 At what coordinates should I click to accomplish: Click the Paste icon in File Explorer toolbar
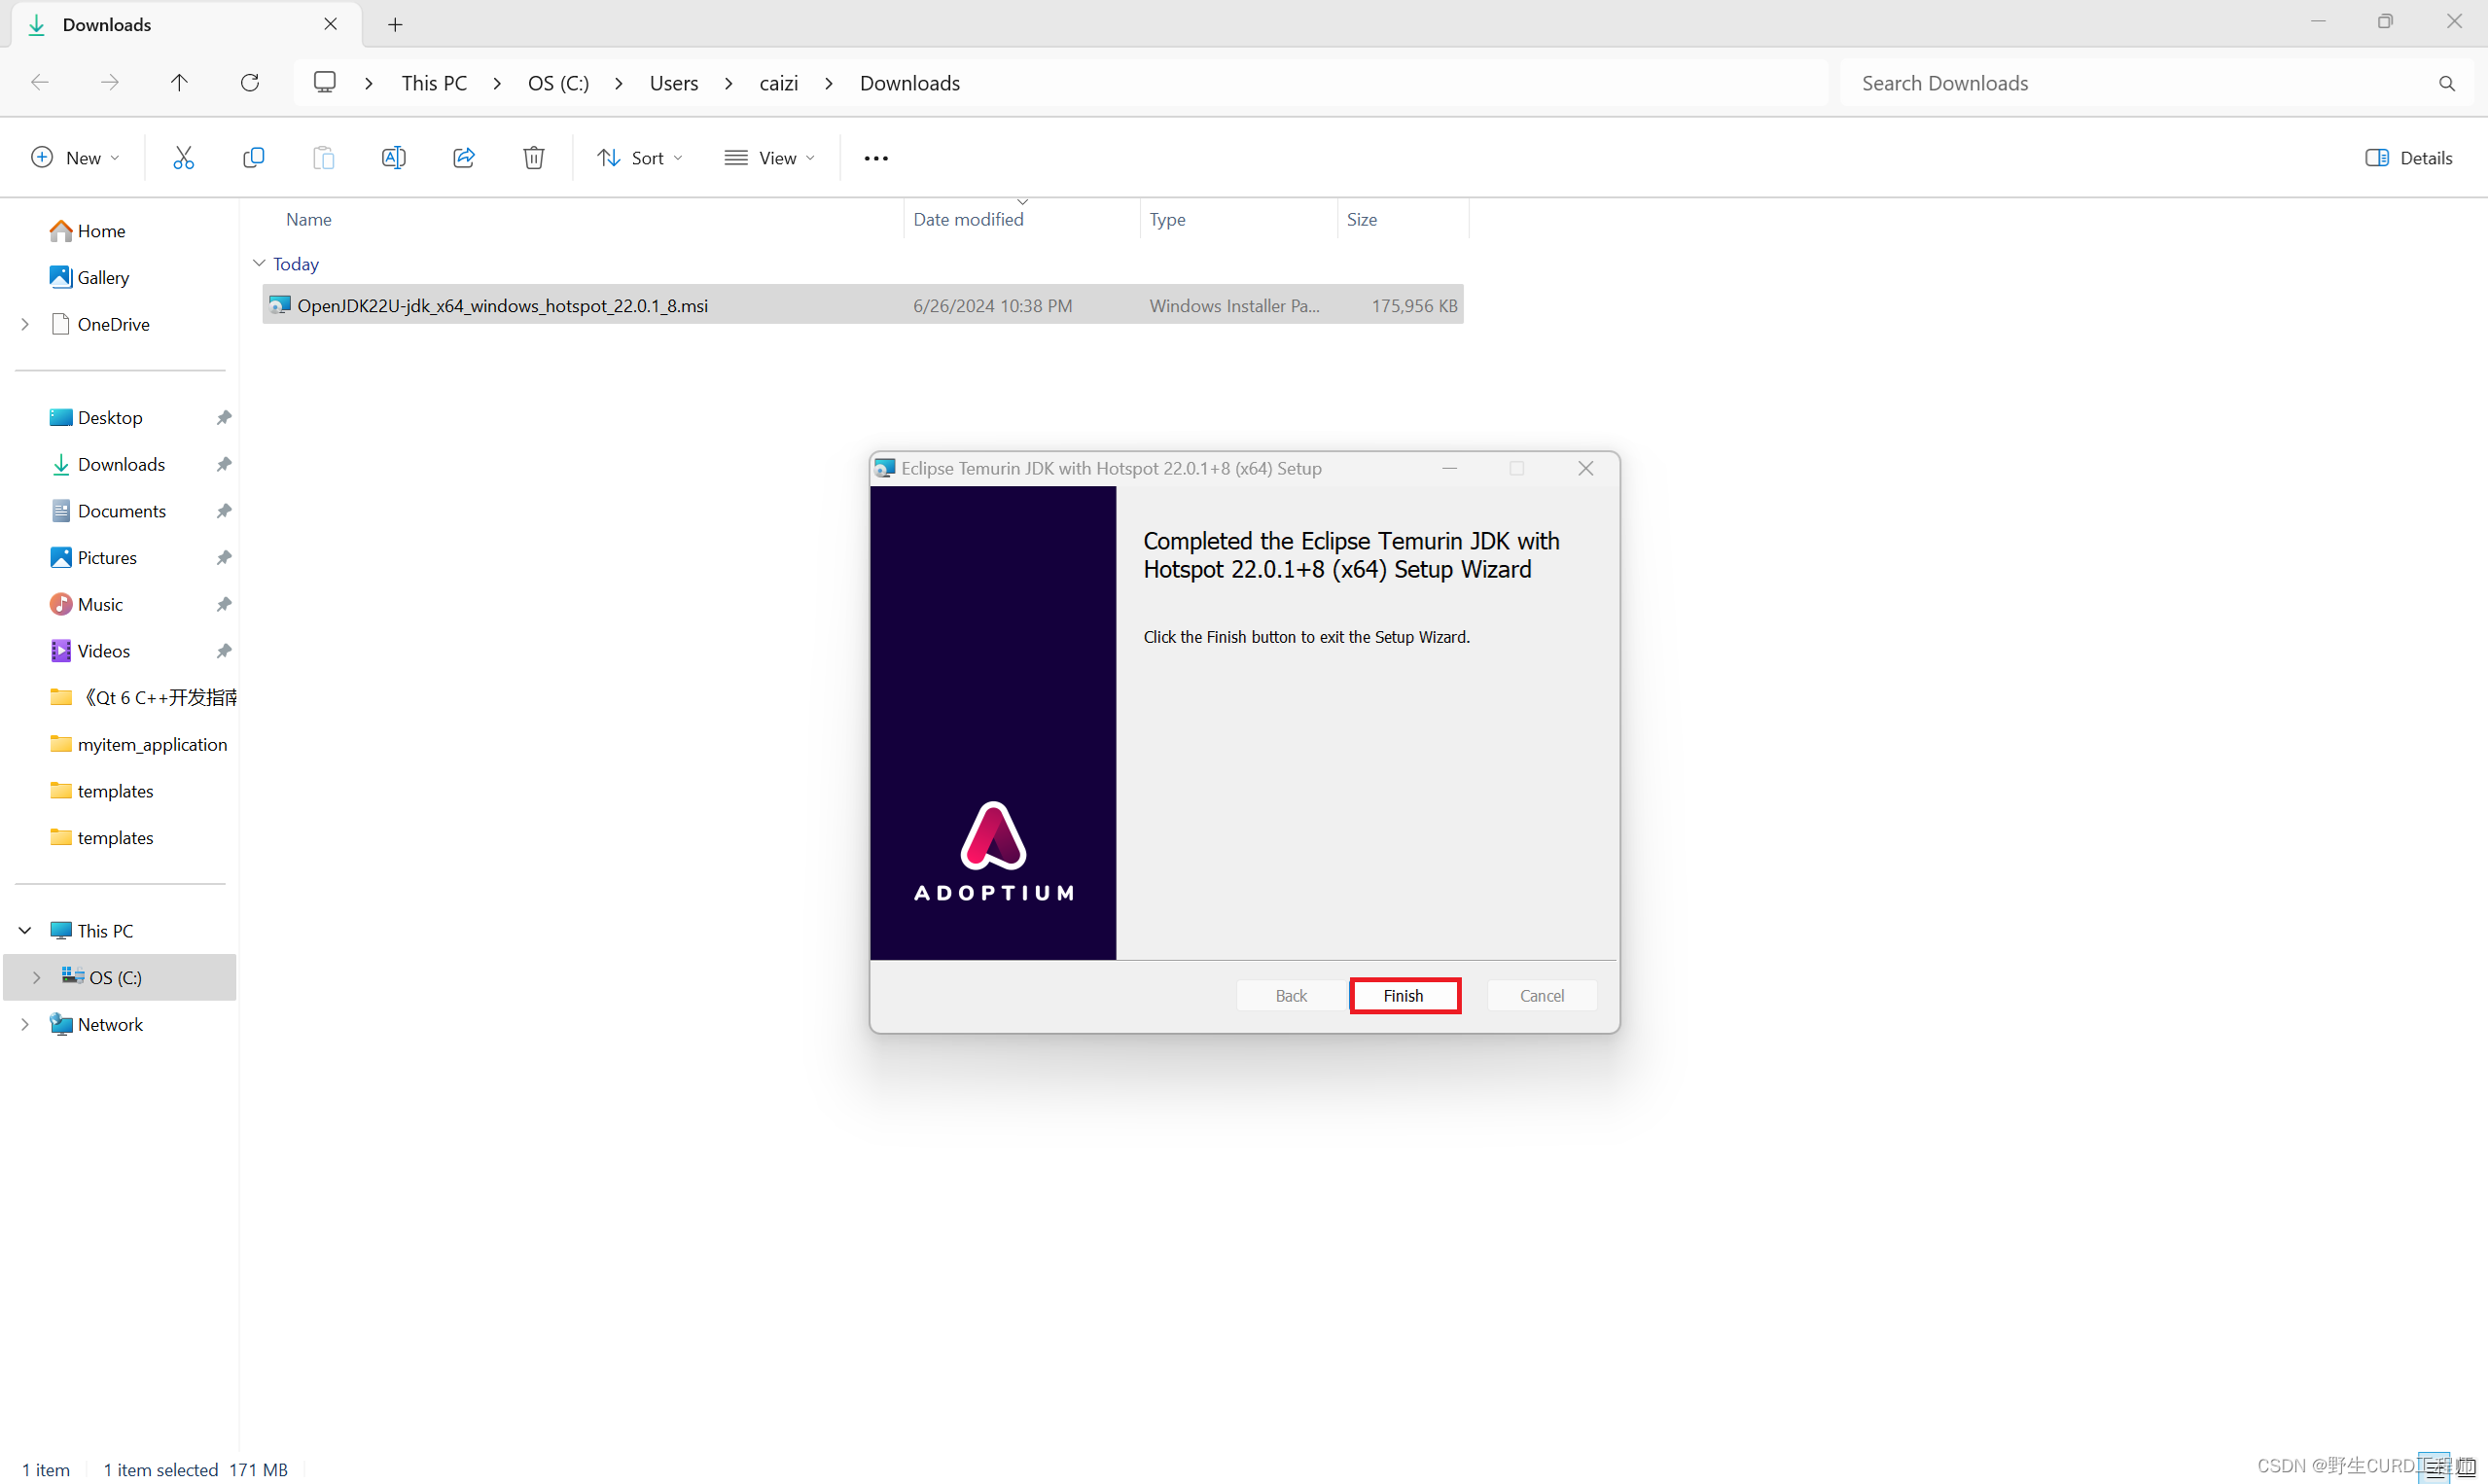click(323, 158)
